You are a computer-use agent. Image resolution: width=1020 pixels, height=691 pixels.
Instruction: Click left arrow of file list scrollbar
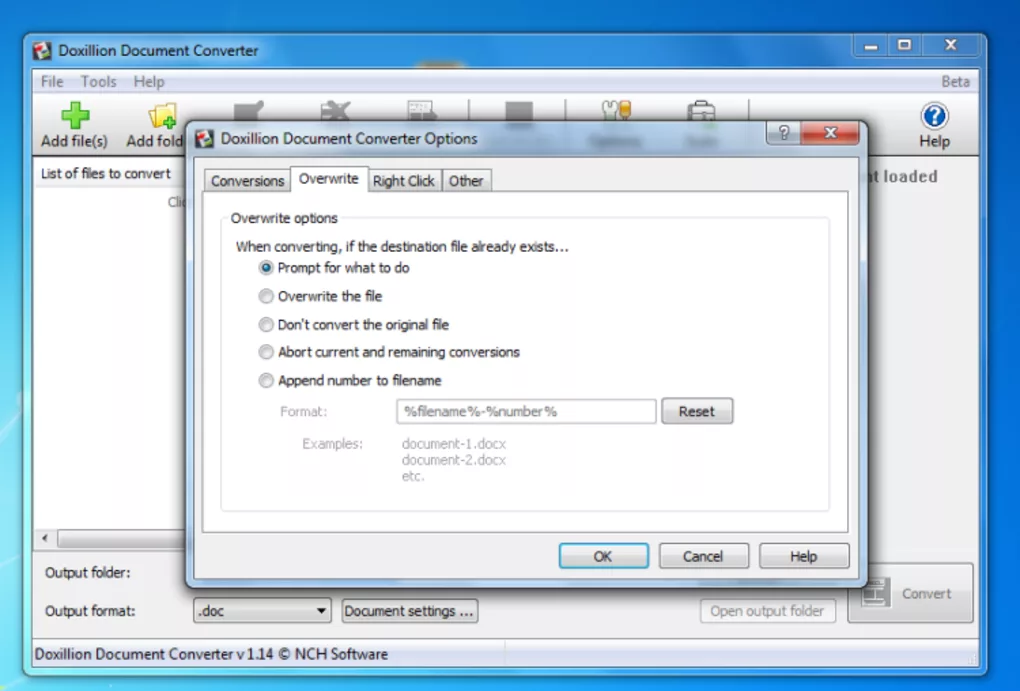point(45,538)
